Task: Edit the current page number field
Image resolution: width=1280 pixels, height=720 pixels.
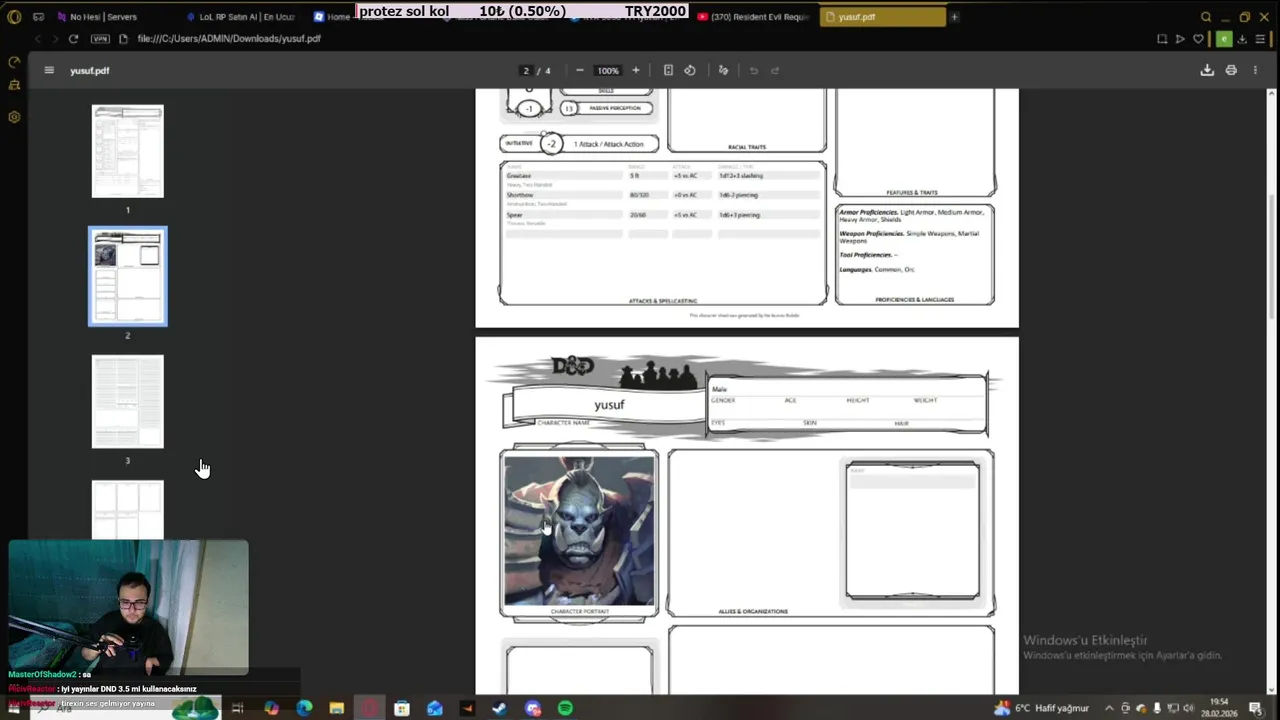Action: pos(526,70)
